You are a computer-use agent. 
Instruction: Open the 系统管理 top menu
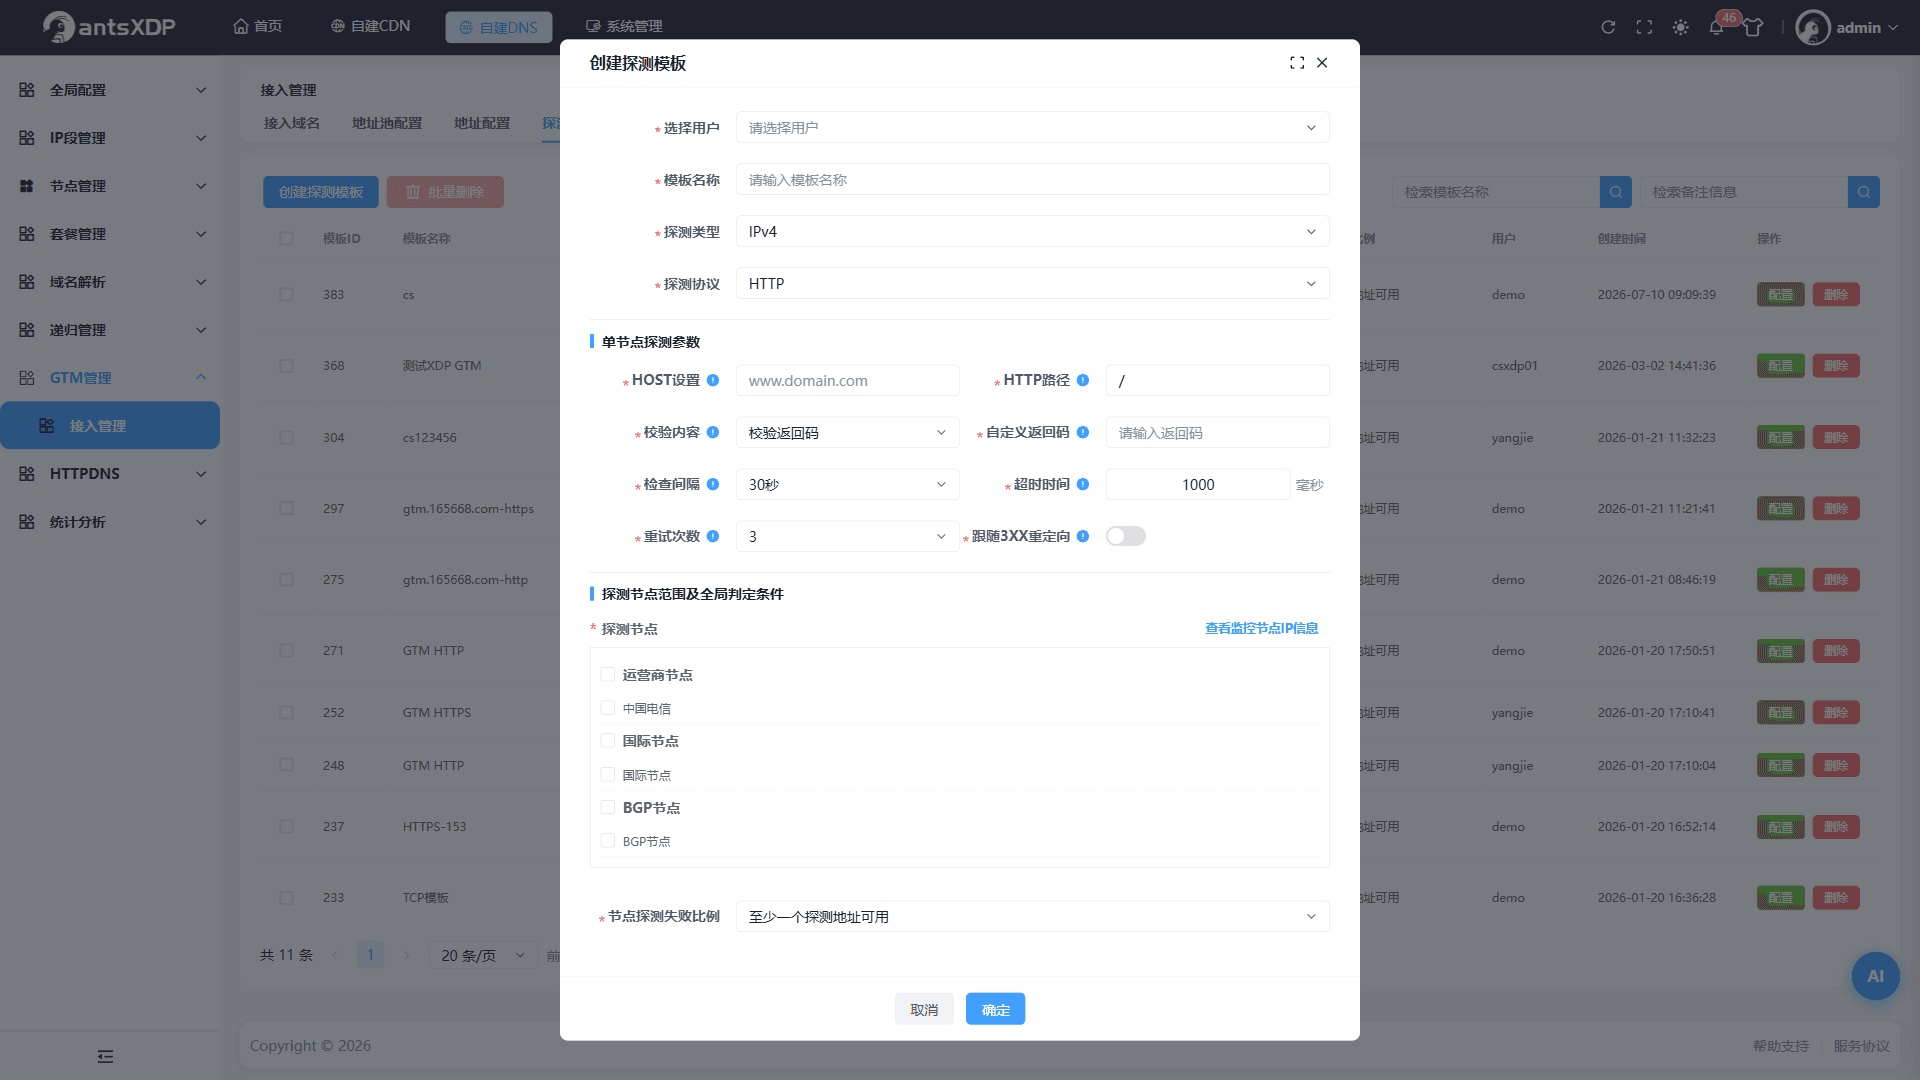(624, 26)
